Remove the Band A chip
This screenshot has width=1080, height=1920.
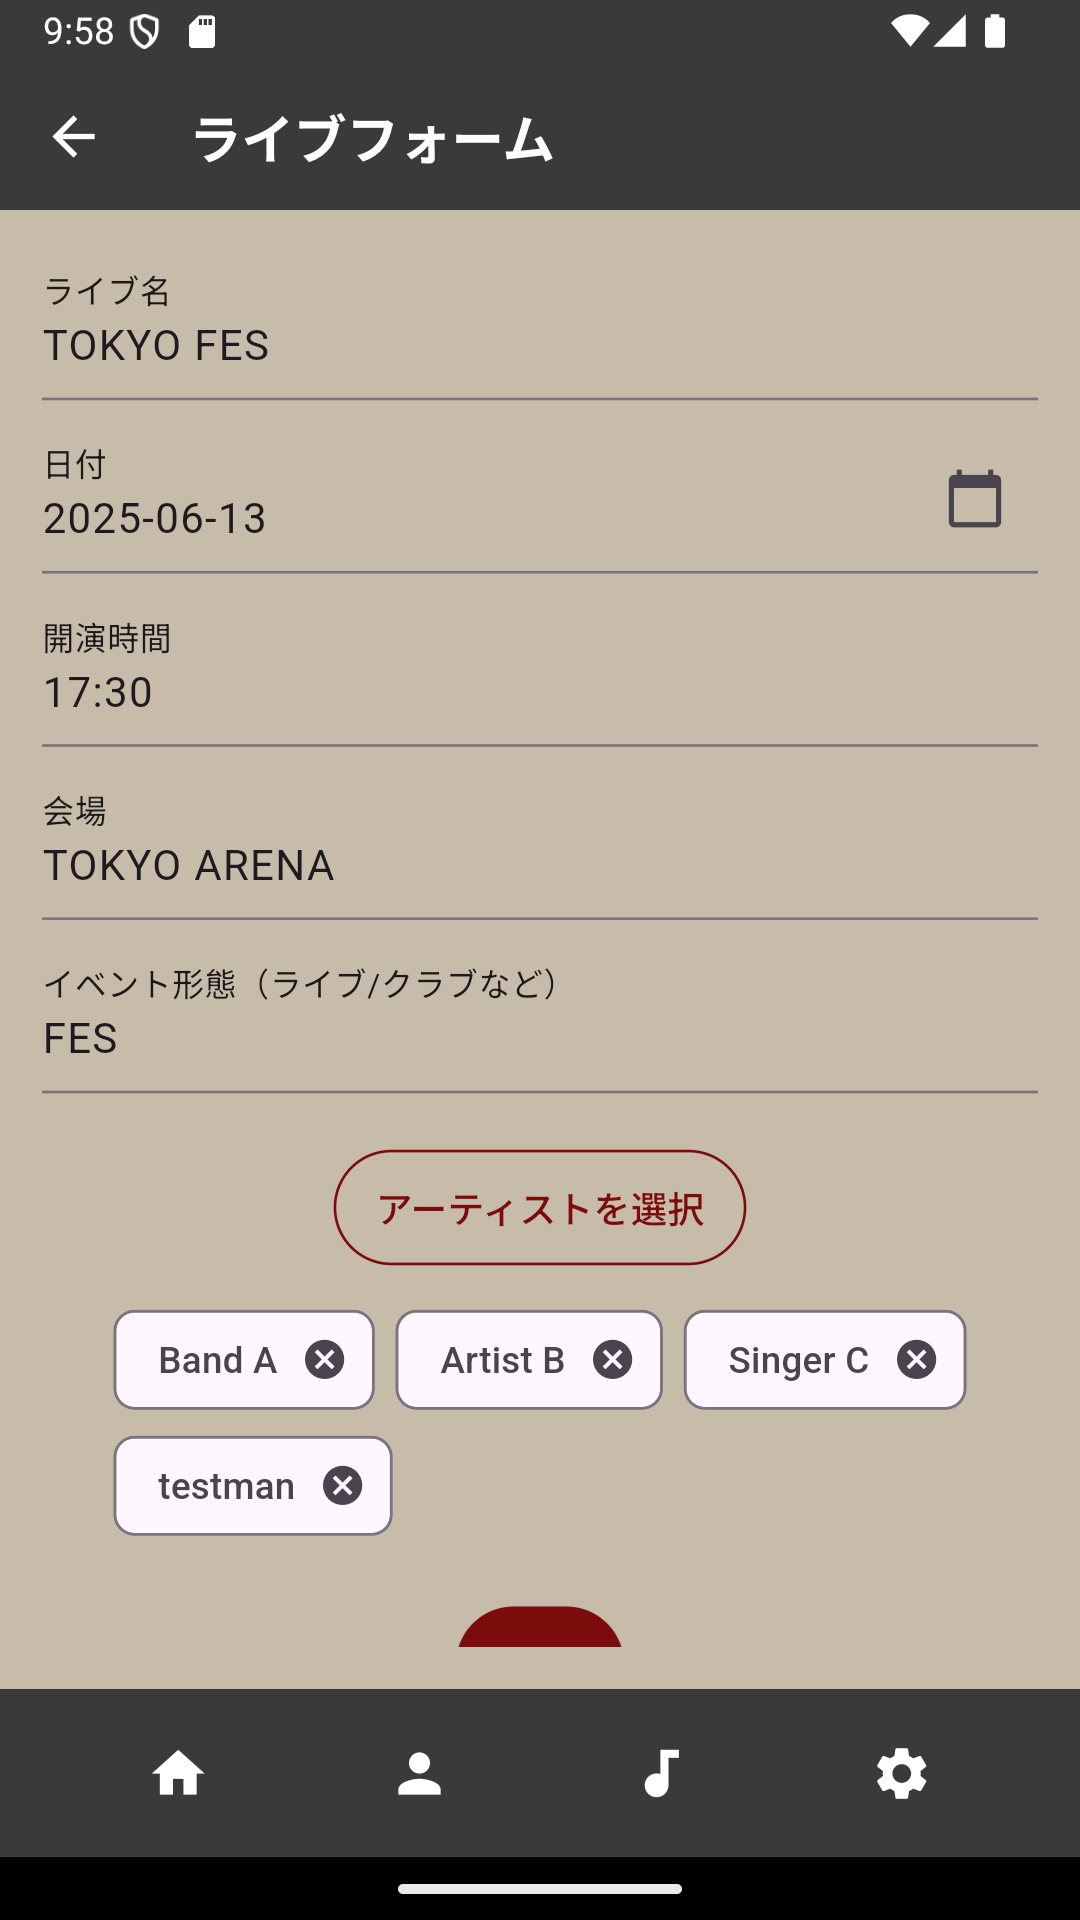point(324,1360)
